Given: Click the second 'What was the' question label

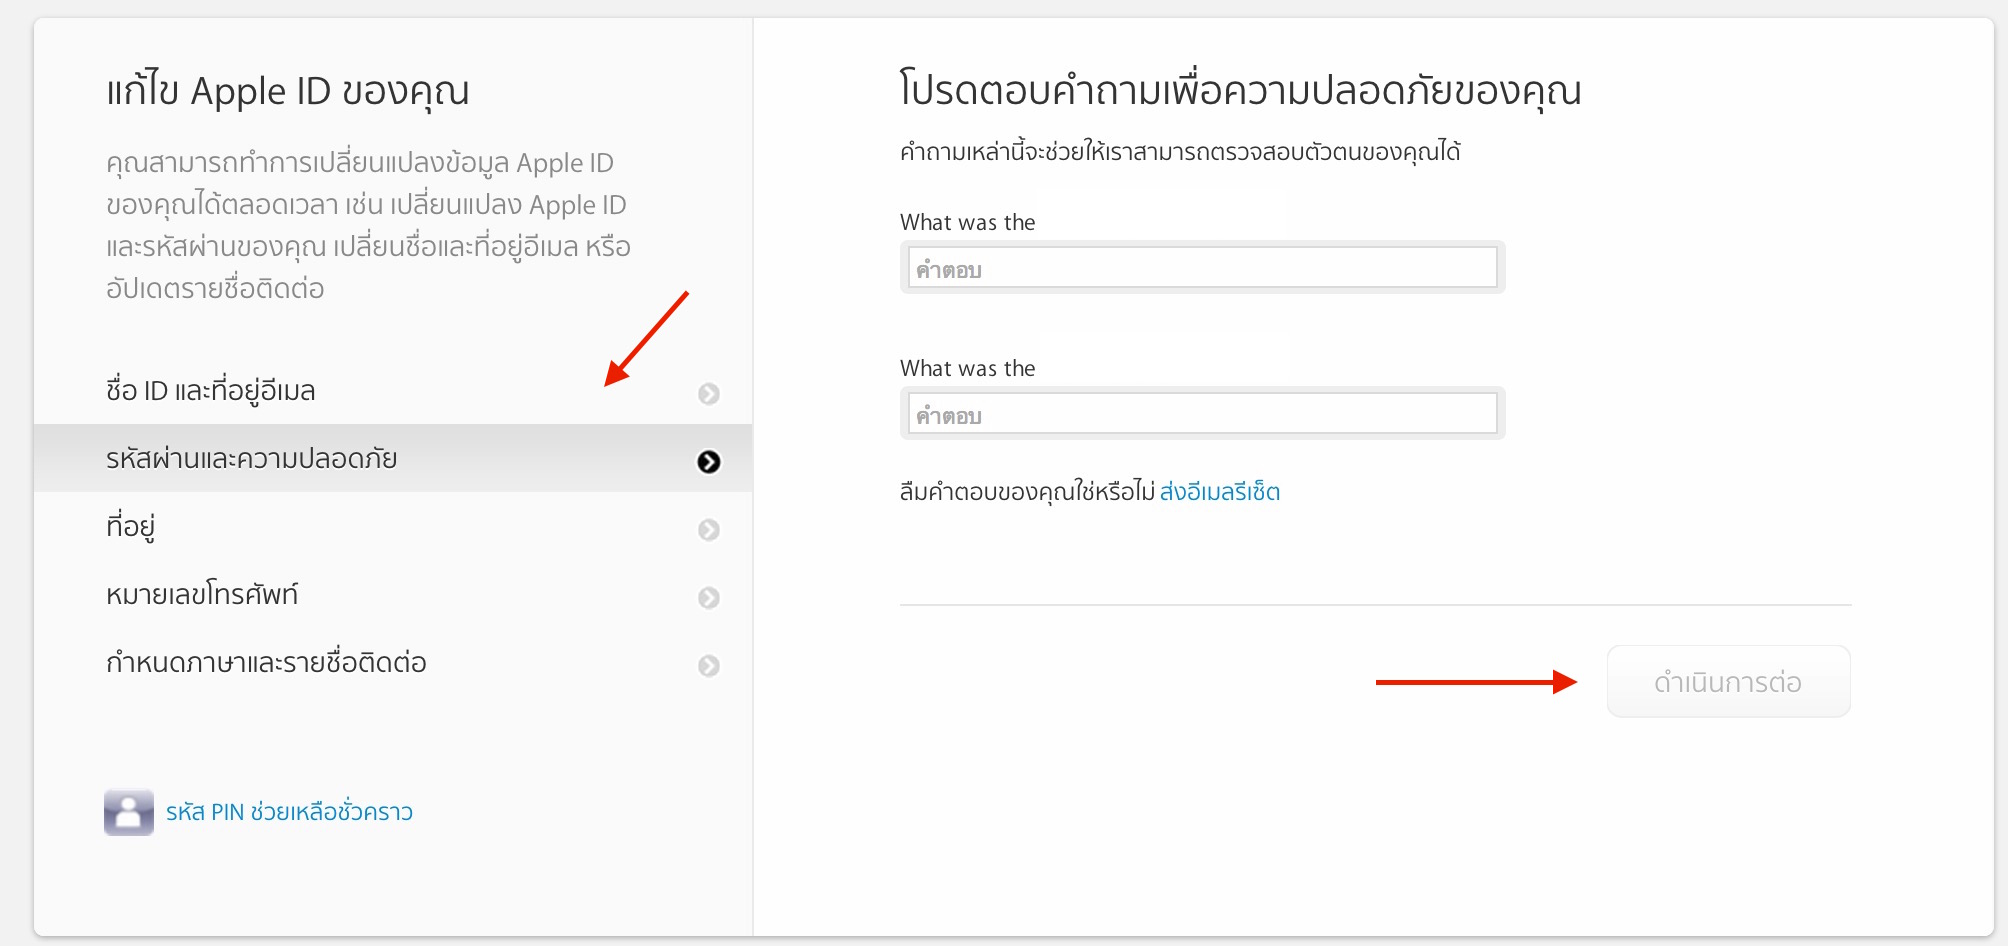Looking at the screenshot, I should pyautogui.click(x=967, y=369).
